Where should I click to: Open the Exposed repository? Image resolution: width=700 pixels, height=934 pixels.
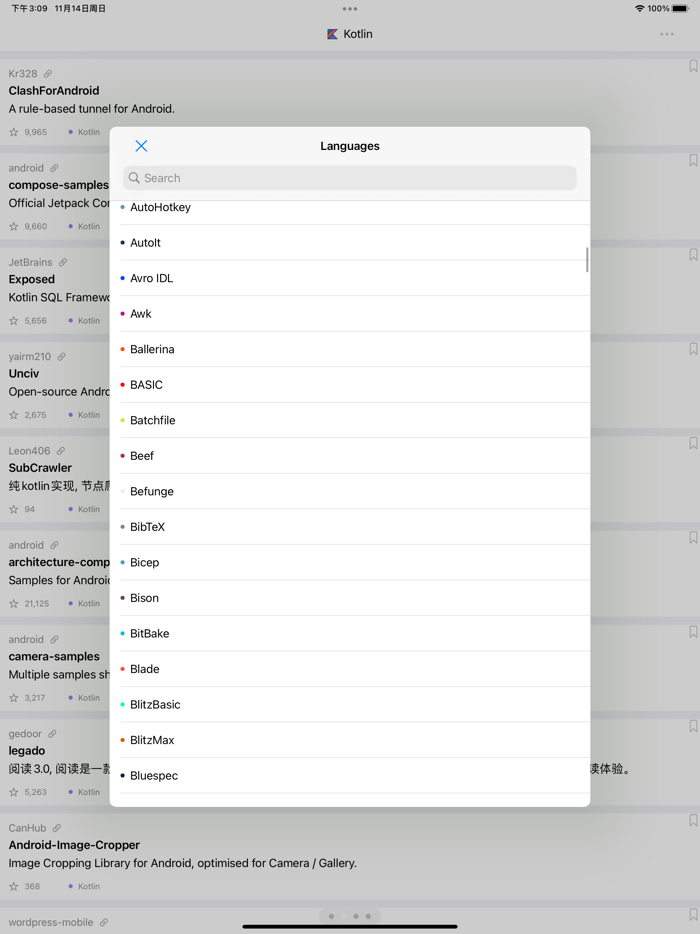point(32,279)
